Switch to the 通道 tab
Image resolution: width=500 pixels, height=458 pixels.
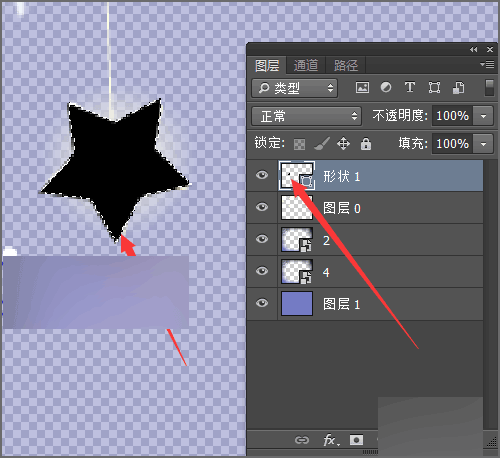click(306, 65)
